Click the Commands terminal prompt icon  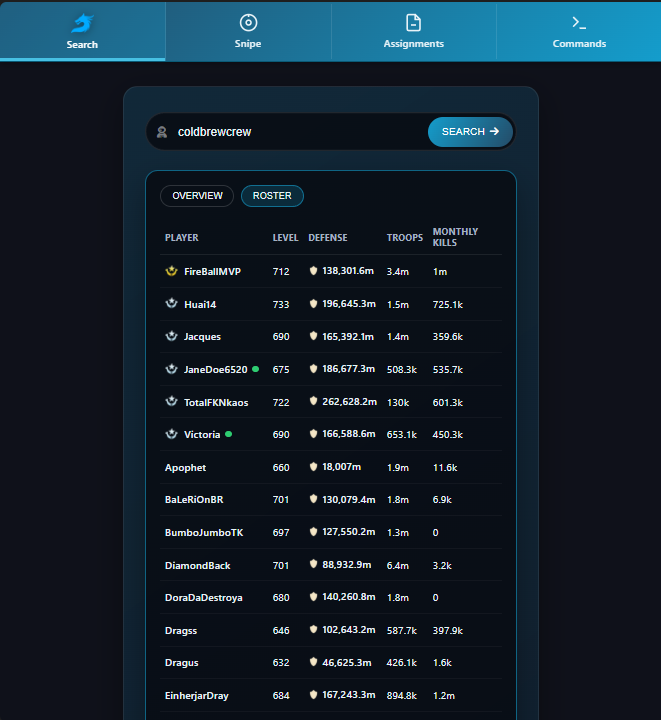pos(579,23)
